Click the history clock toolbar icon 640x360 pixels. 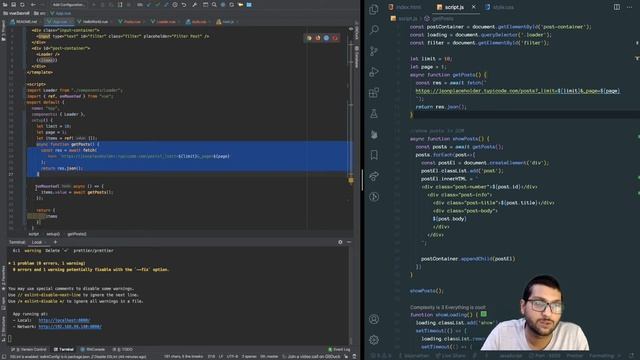175,4
